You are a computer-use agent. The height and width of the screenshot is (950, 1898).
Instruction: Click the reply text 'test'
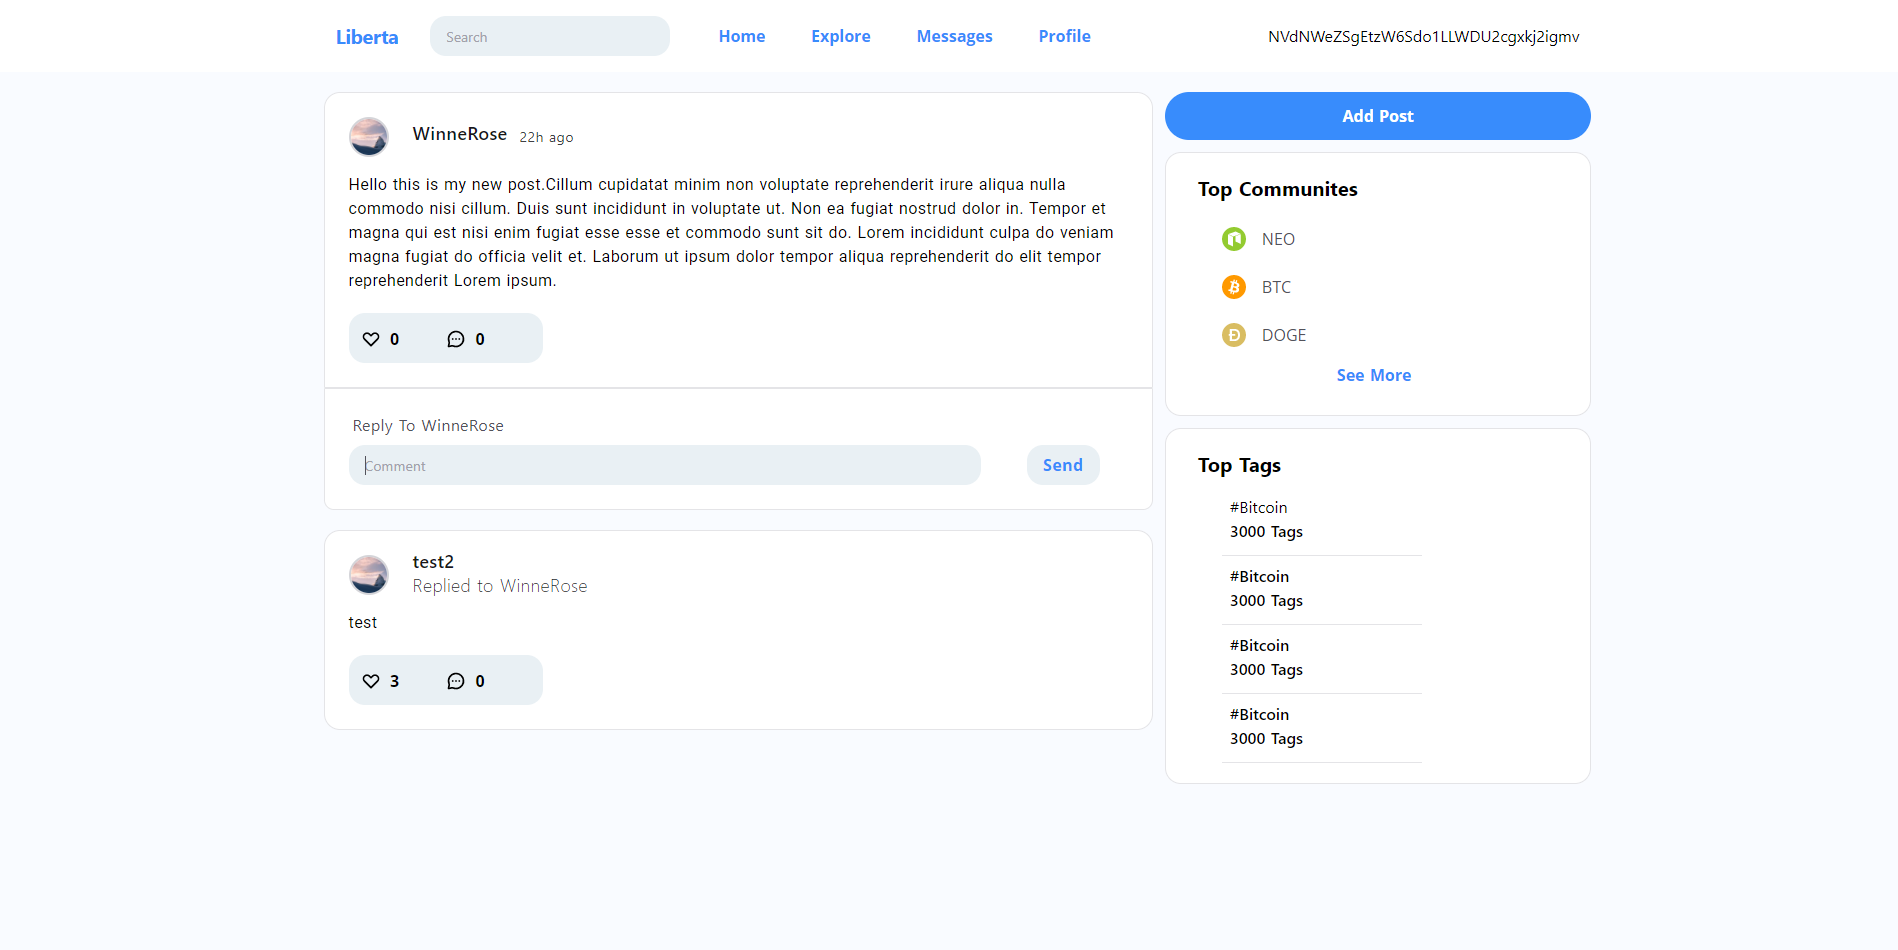pos(363,623)
